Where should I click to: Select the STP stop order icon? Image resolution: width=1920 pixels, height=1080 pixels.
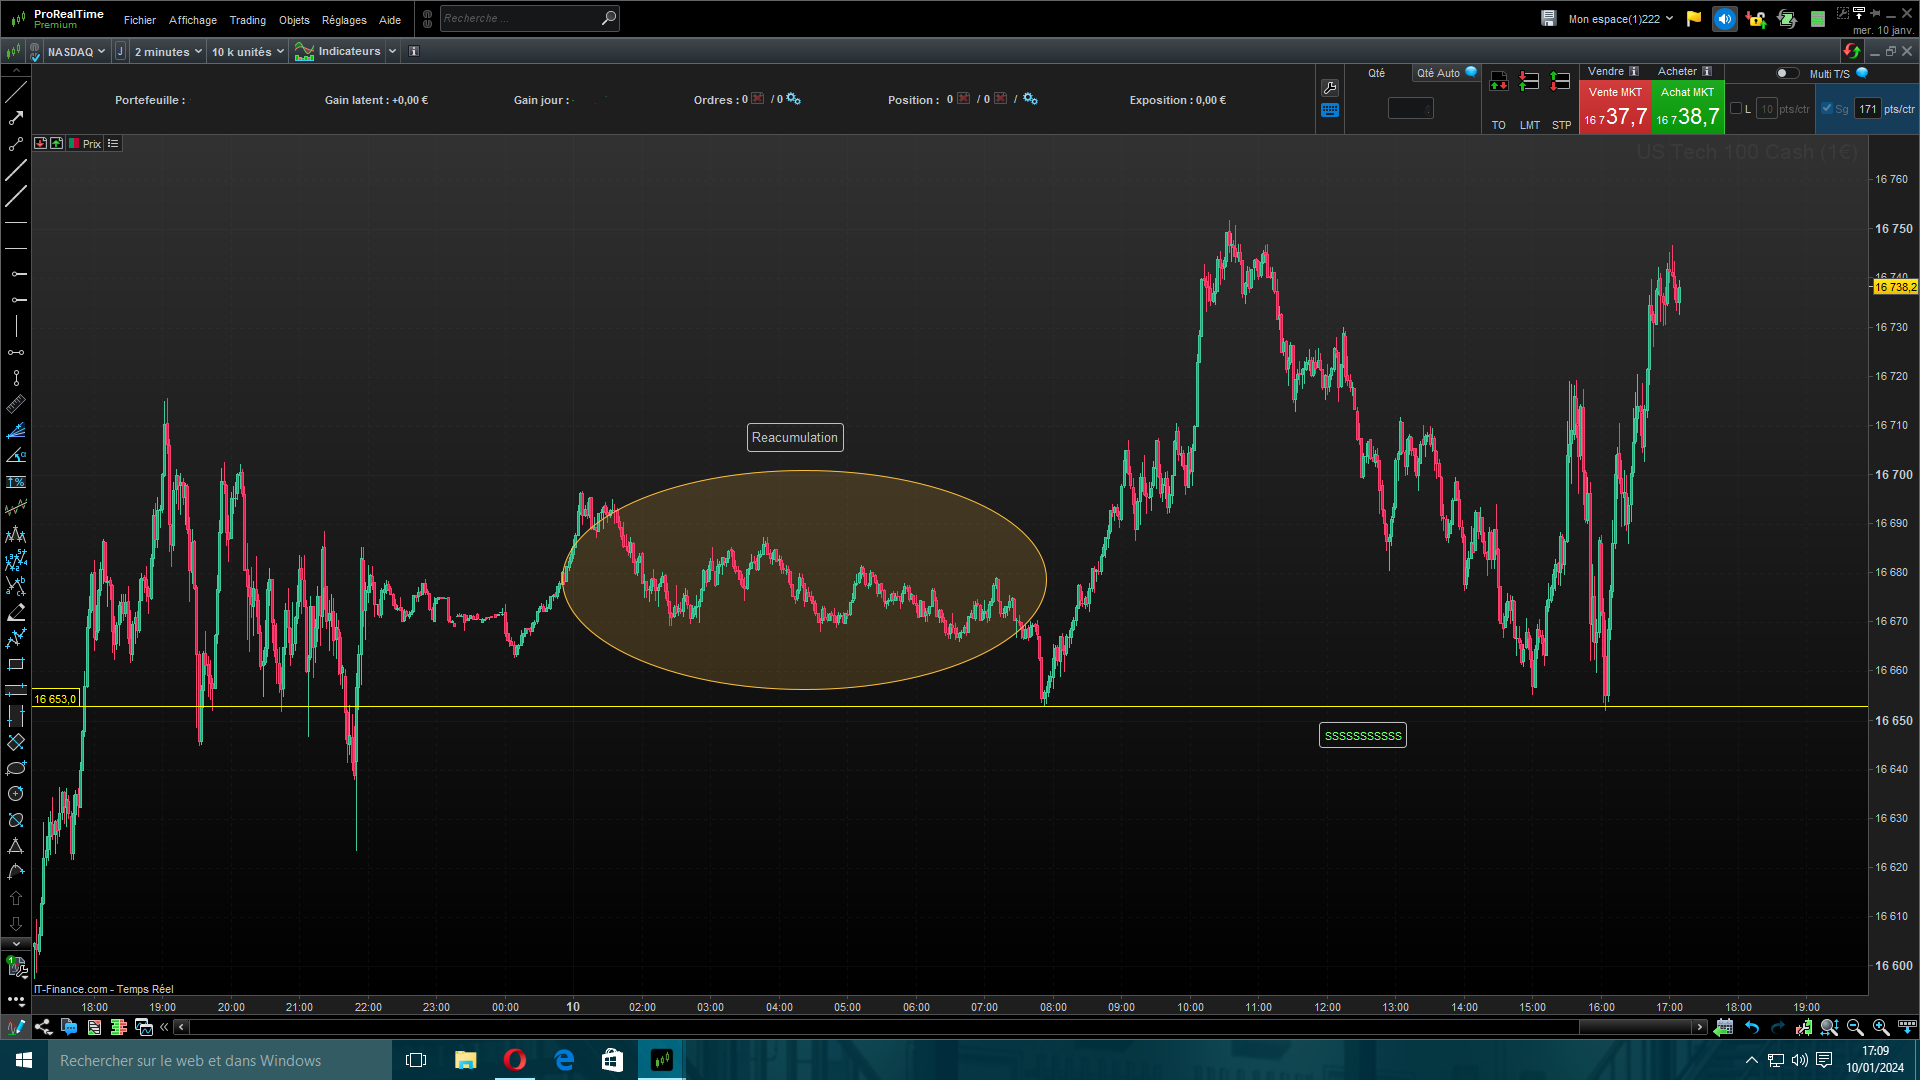[1560, 83]
